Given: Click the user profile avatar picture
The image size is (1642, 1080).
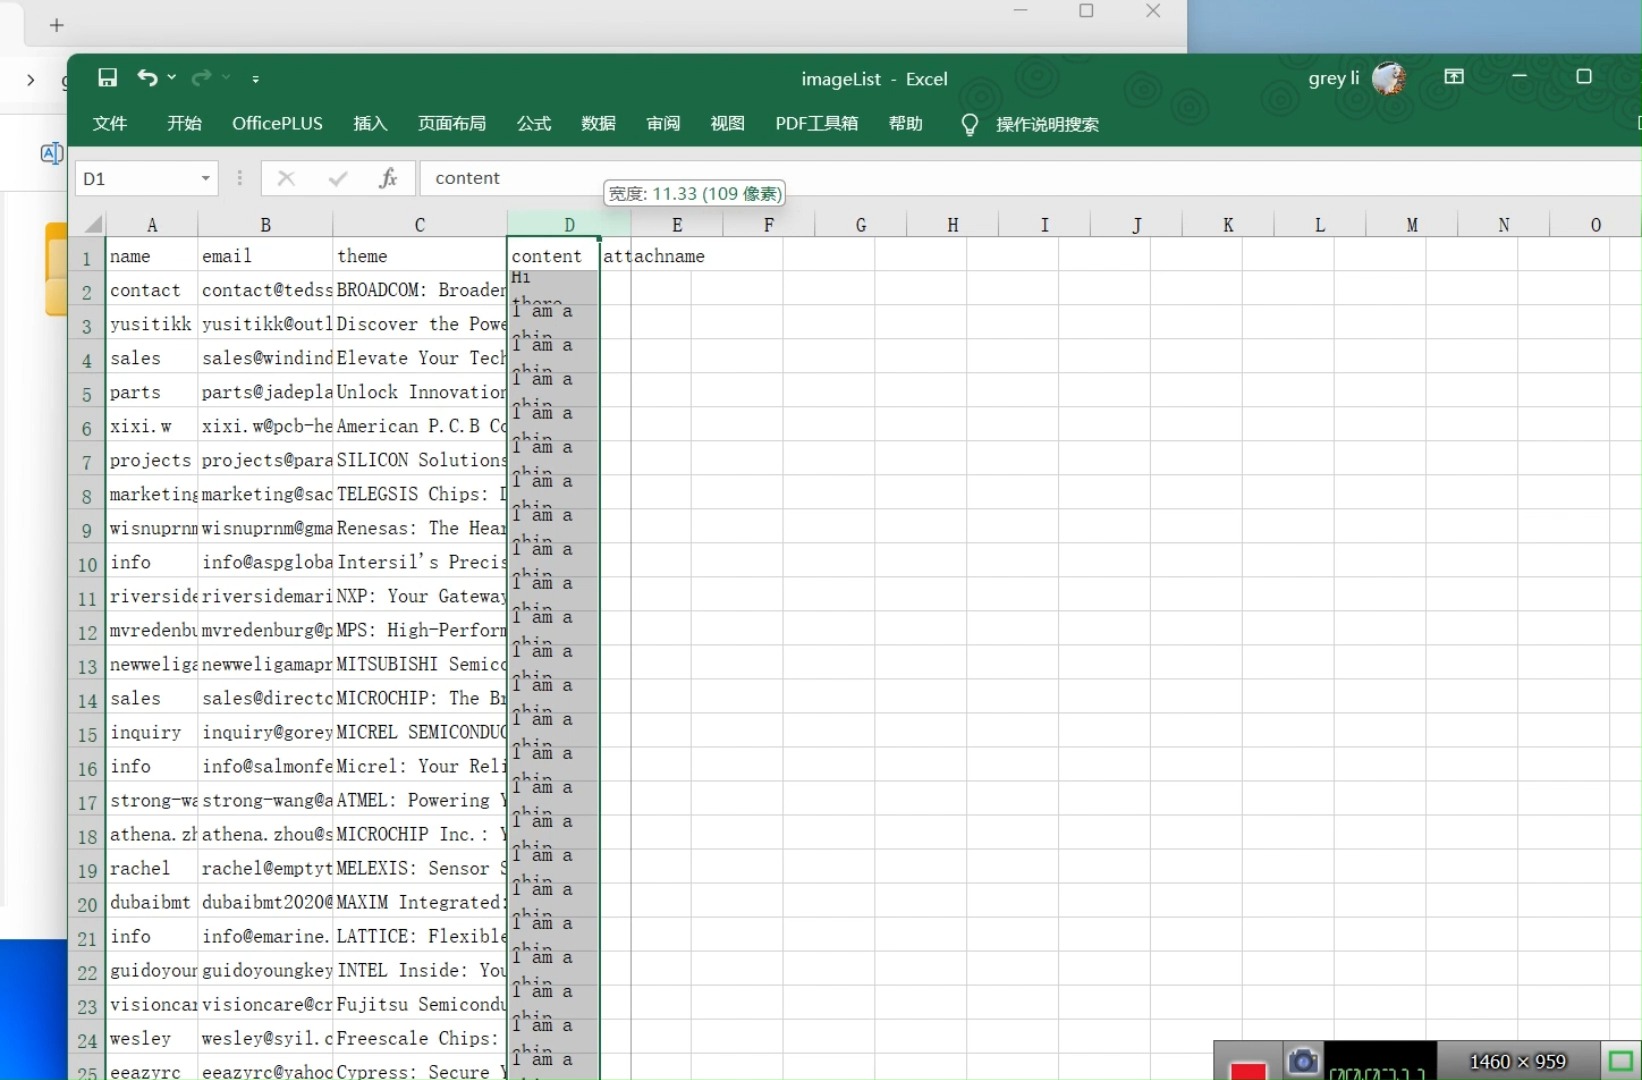Looking at the screenshot, I should (x=1389, y=78).
